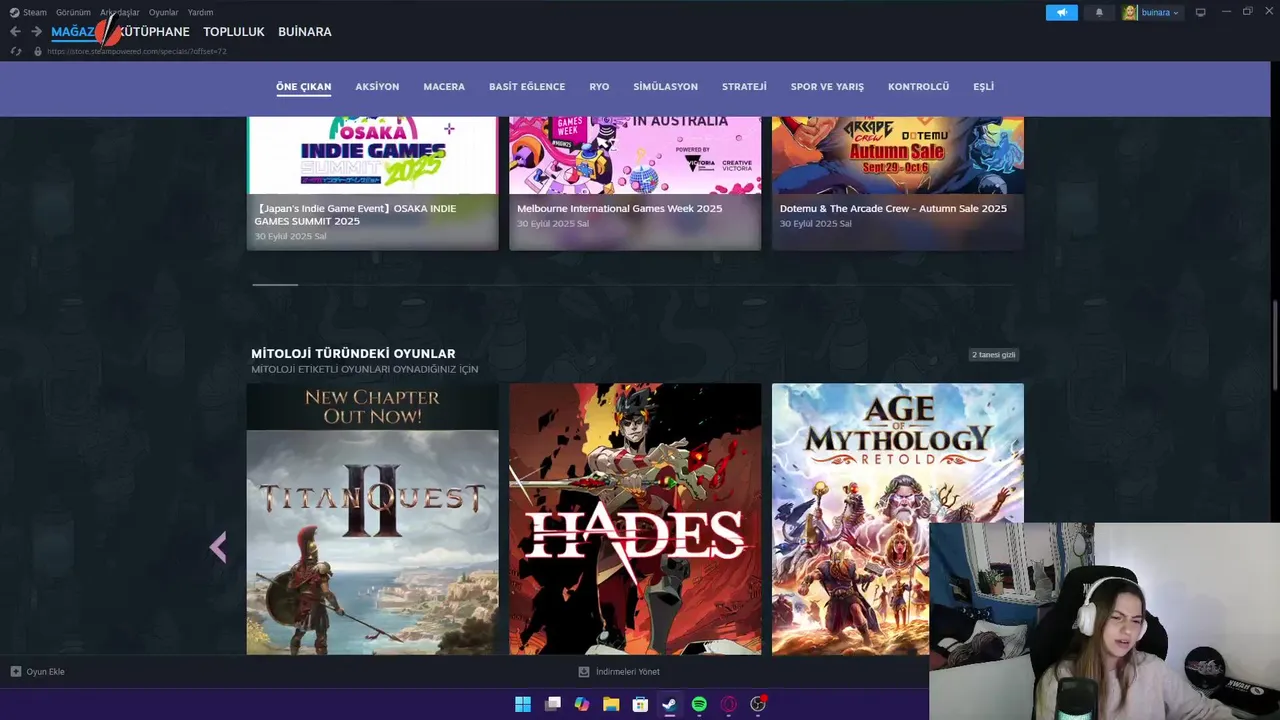Image resolution: width=1280 pixels, height=720 pixels.
Task: Click the buinara profile avatar
Action: point(1130,13)
